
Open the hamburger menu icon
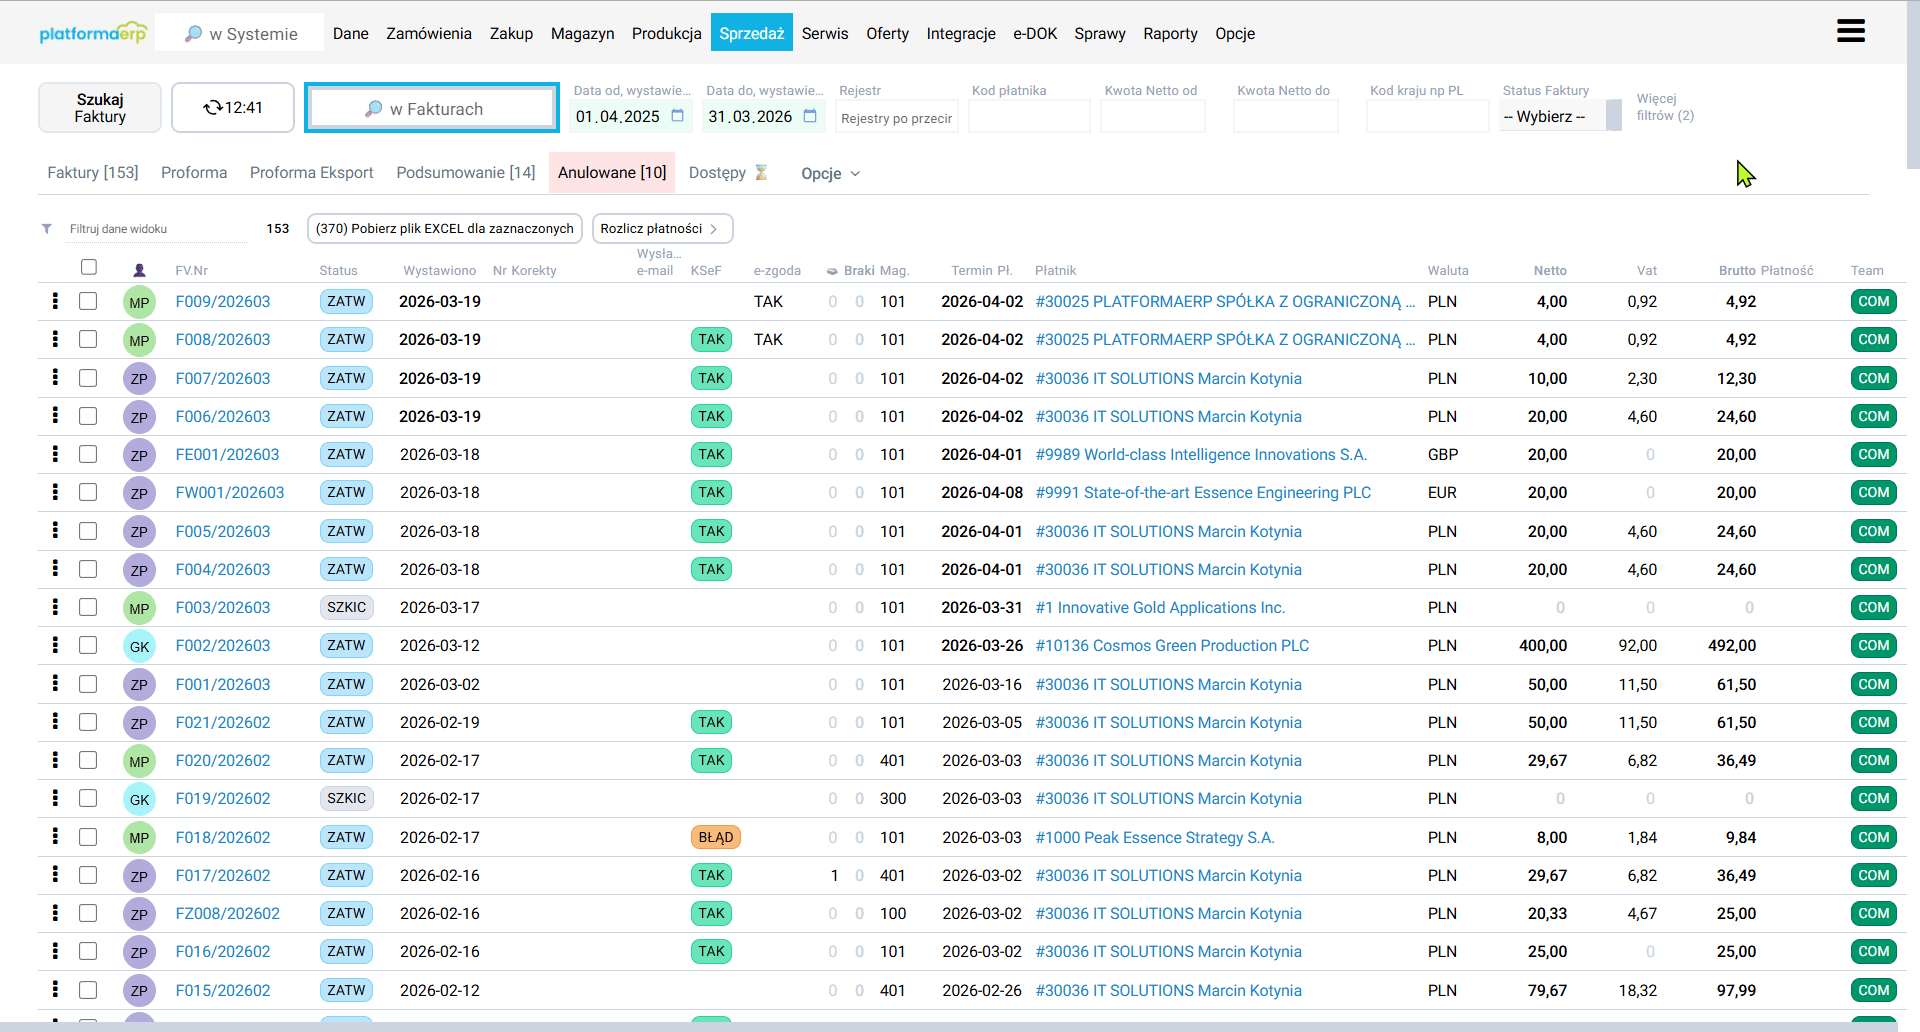click(1850, 32)
